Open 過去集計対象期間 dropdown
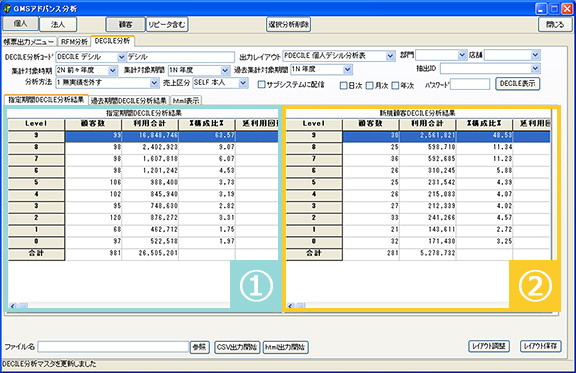 (348, 69)
